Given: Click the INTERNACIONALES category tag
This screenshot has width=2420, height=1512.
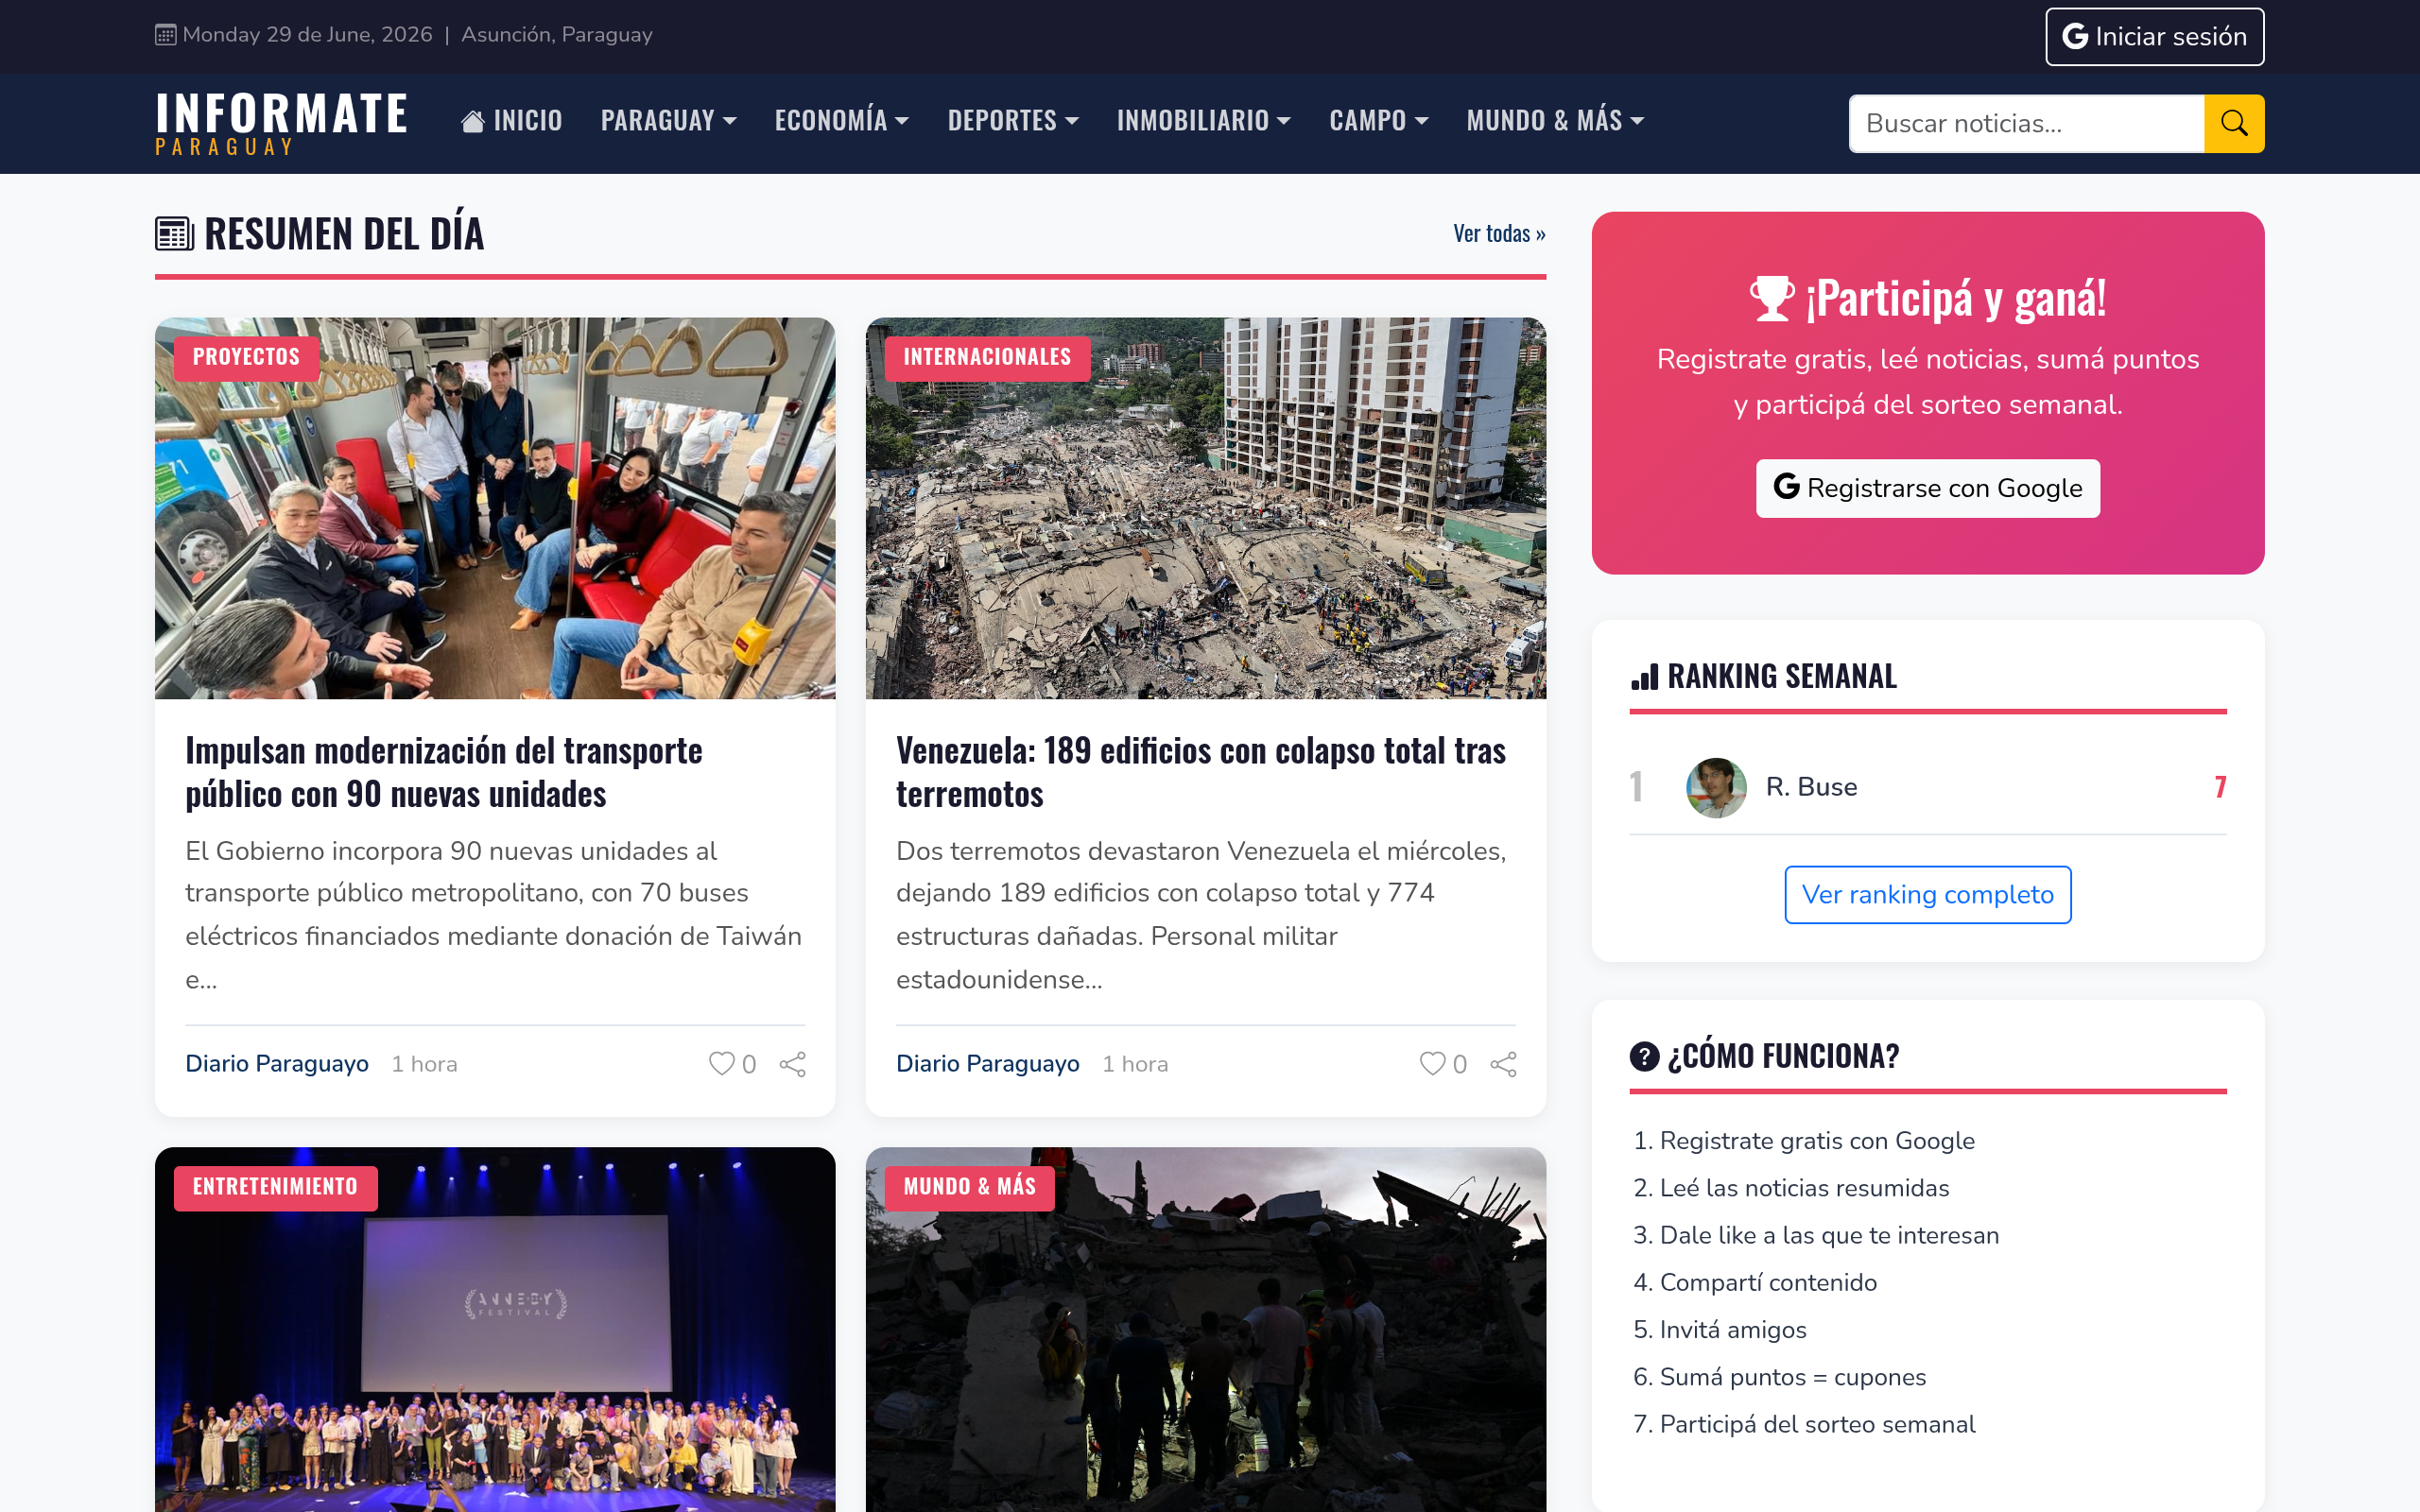Looking at the screenshot, I should click(x=987, y=358).
